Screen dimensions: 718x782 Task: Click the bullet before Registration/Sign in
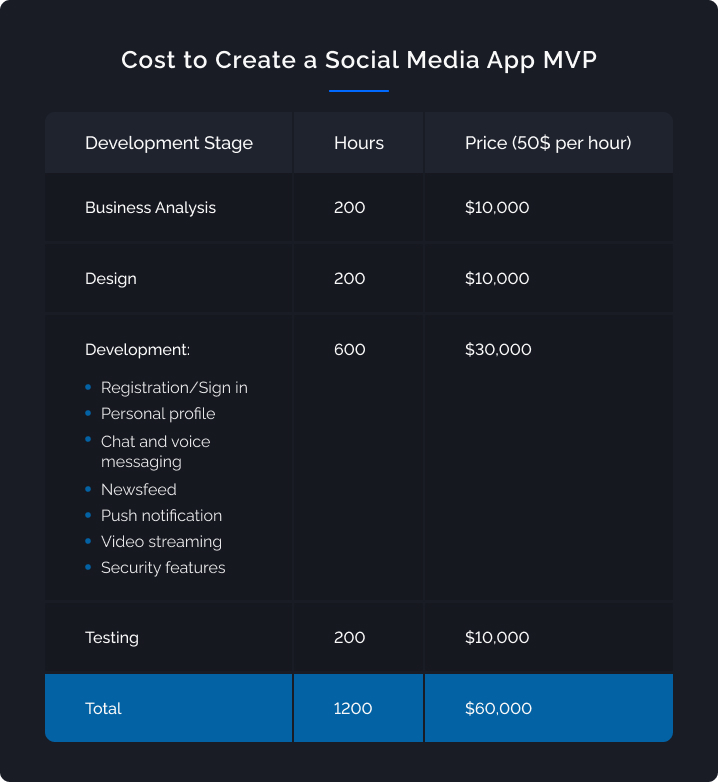tap(88, 387)
